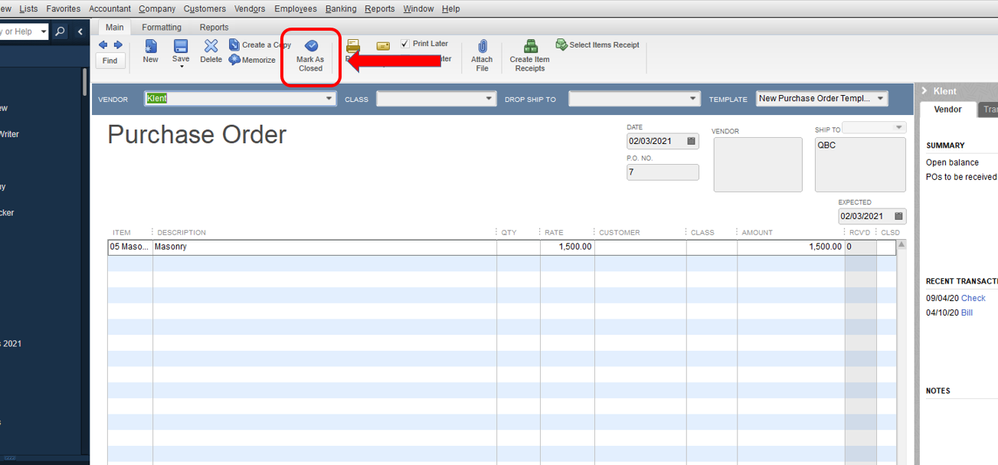Click the search magnifier icon
Image resolution: width=998 pixels, height=465 pixels.
(x=60, y=31)
